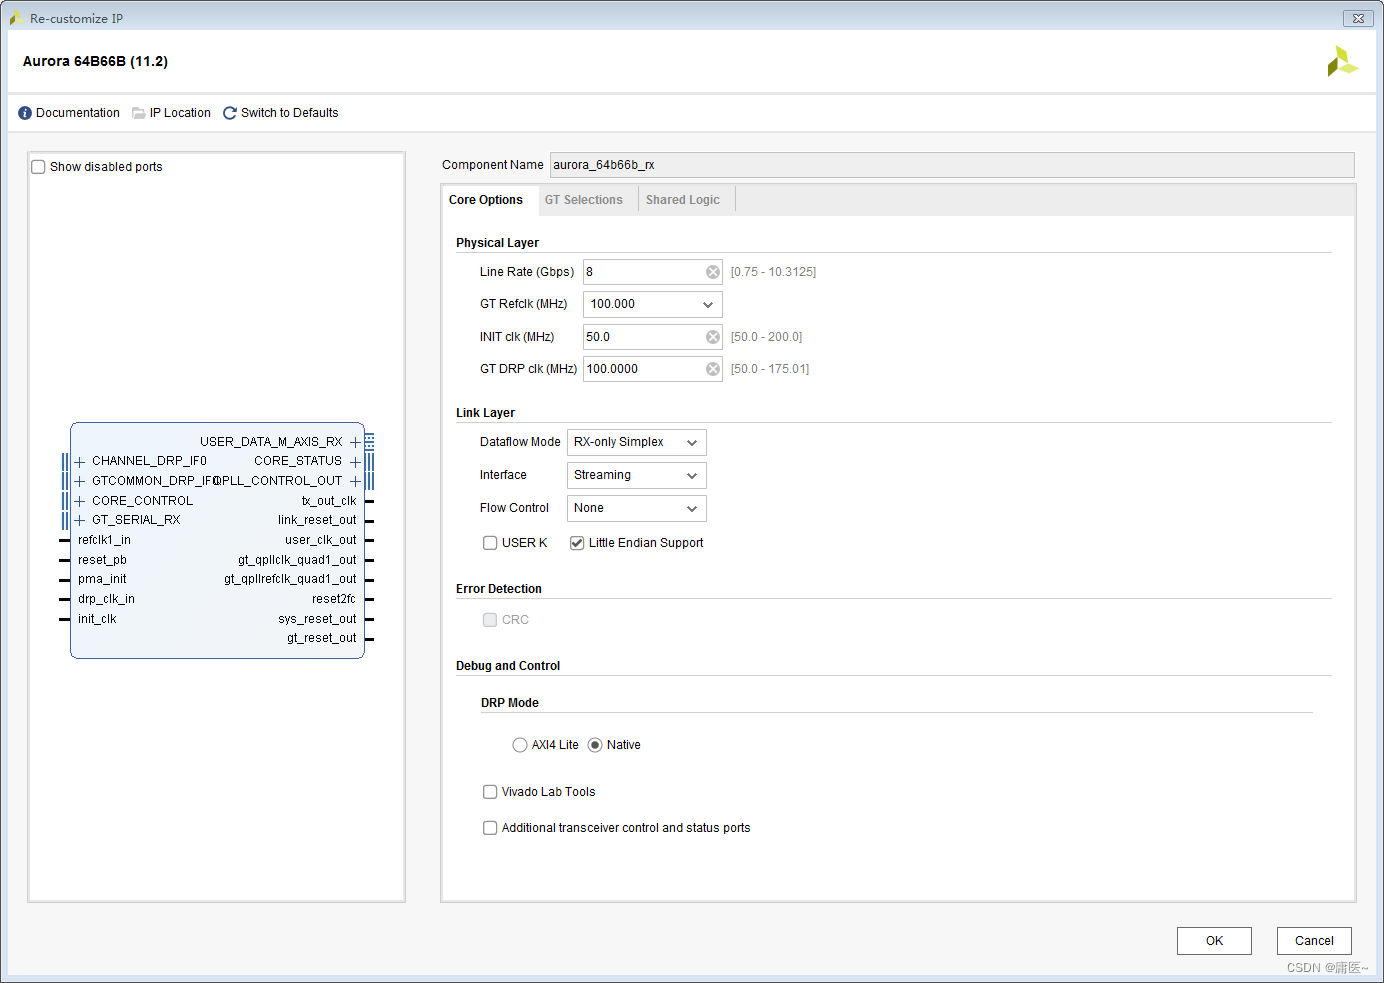Click the reset_pb port label
Screen dimensions: 1384x983
(x=102, y=560)
